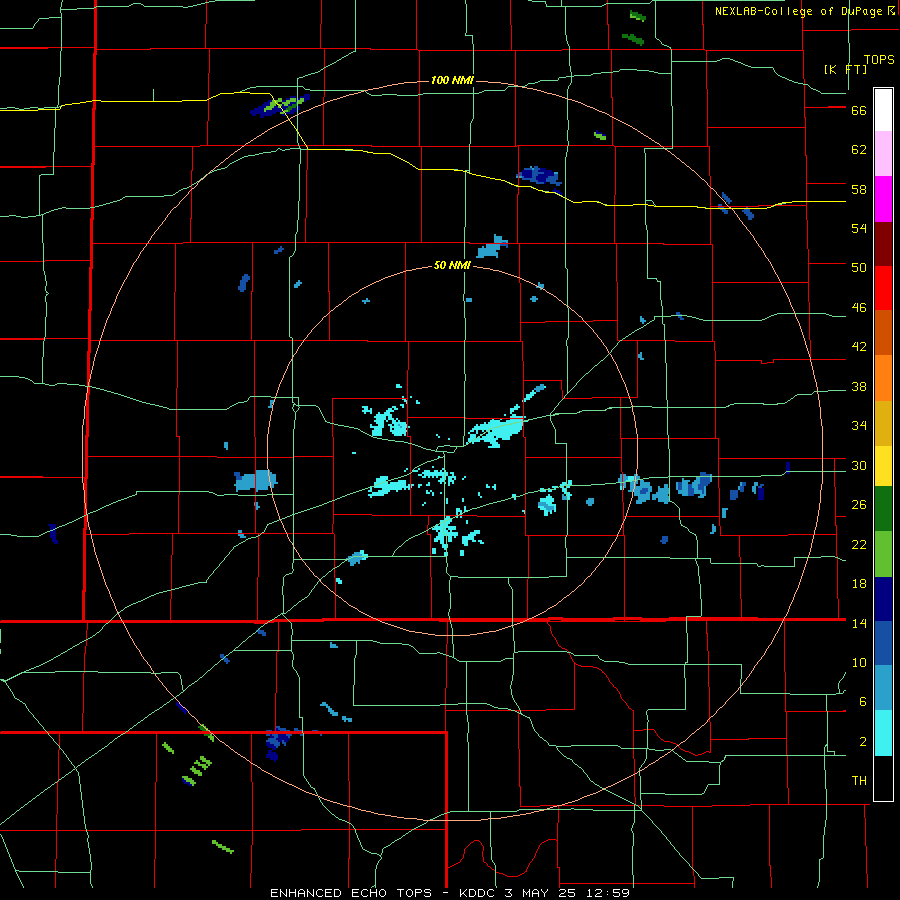Select the cyan legend color block
This screenshot has width=900, height=900.
883,733
